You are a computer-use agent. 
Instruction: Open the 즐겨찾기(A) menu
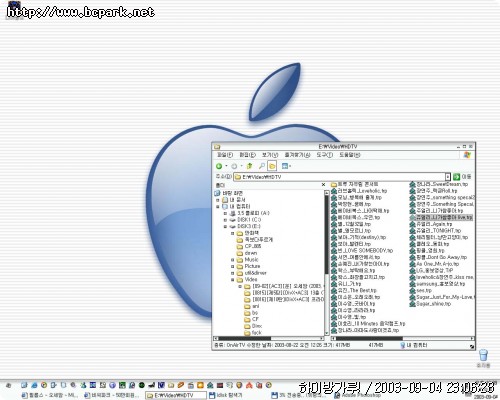(297, 155)
